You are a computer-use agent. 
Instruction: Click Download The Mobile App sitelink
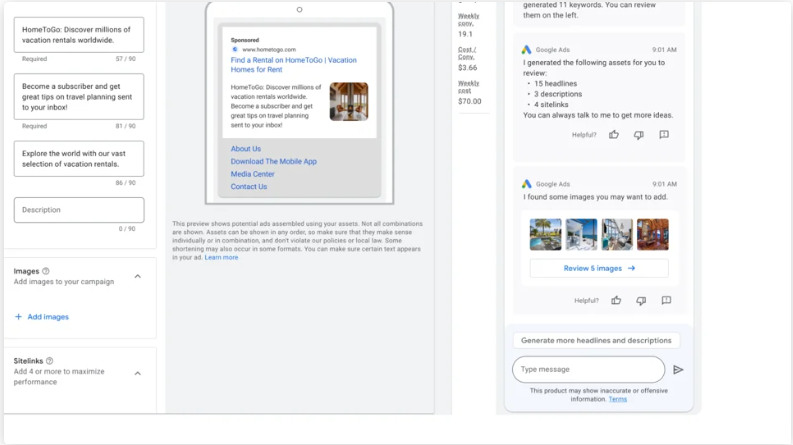274,161
